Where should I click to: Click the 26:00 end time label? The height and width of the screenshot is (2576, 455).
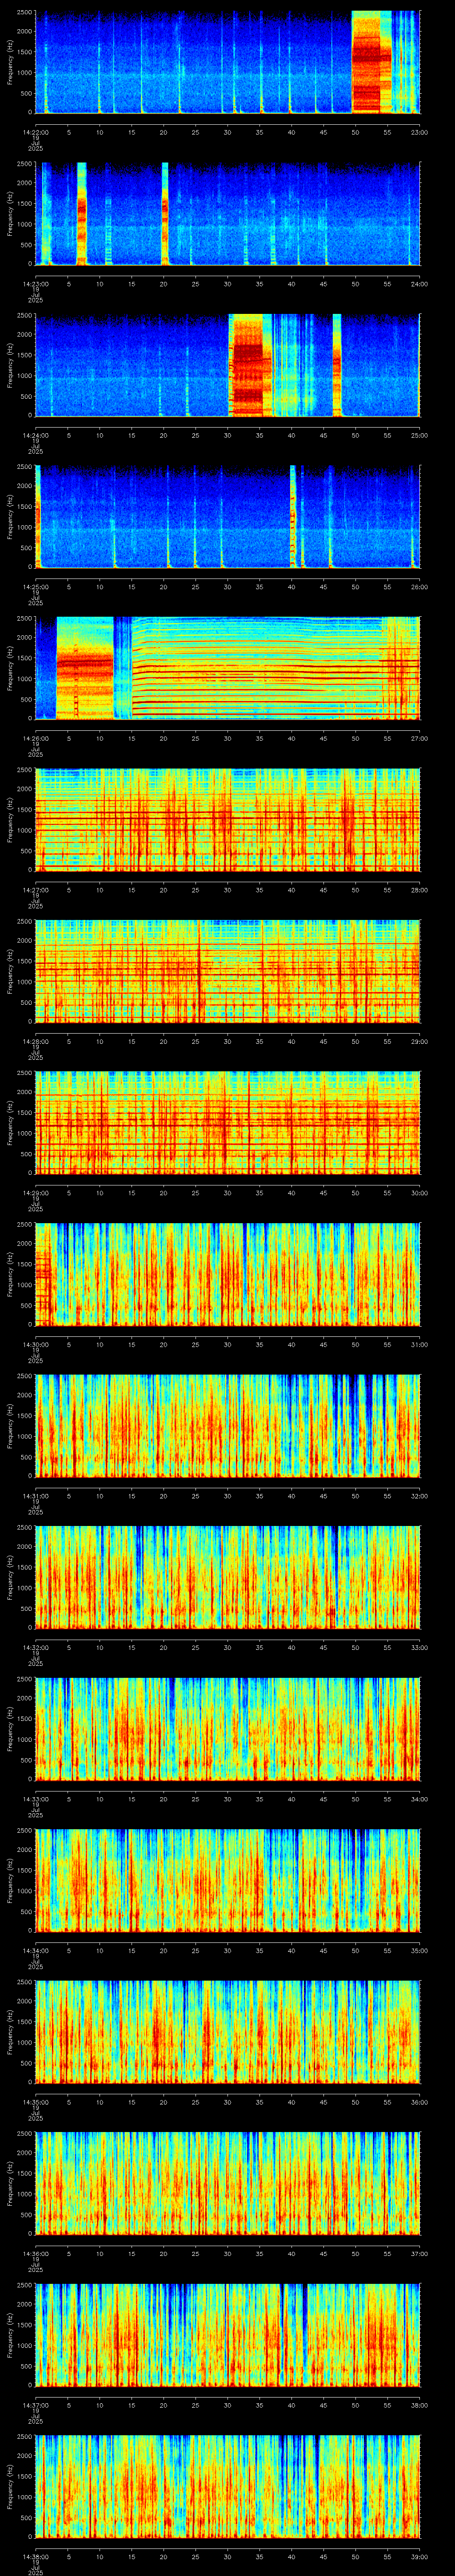coord(419,586)
